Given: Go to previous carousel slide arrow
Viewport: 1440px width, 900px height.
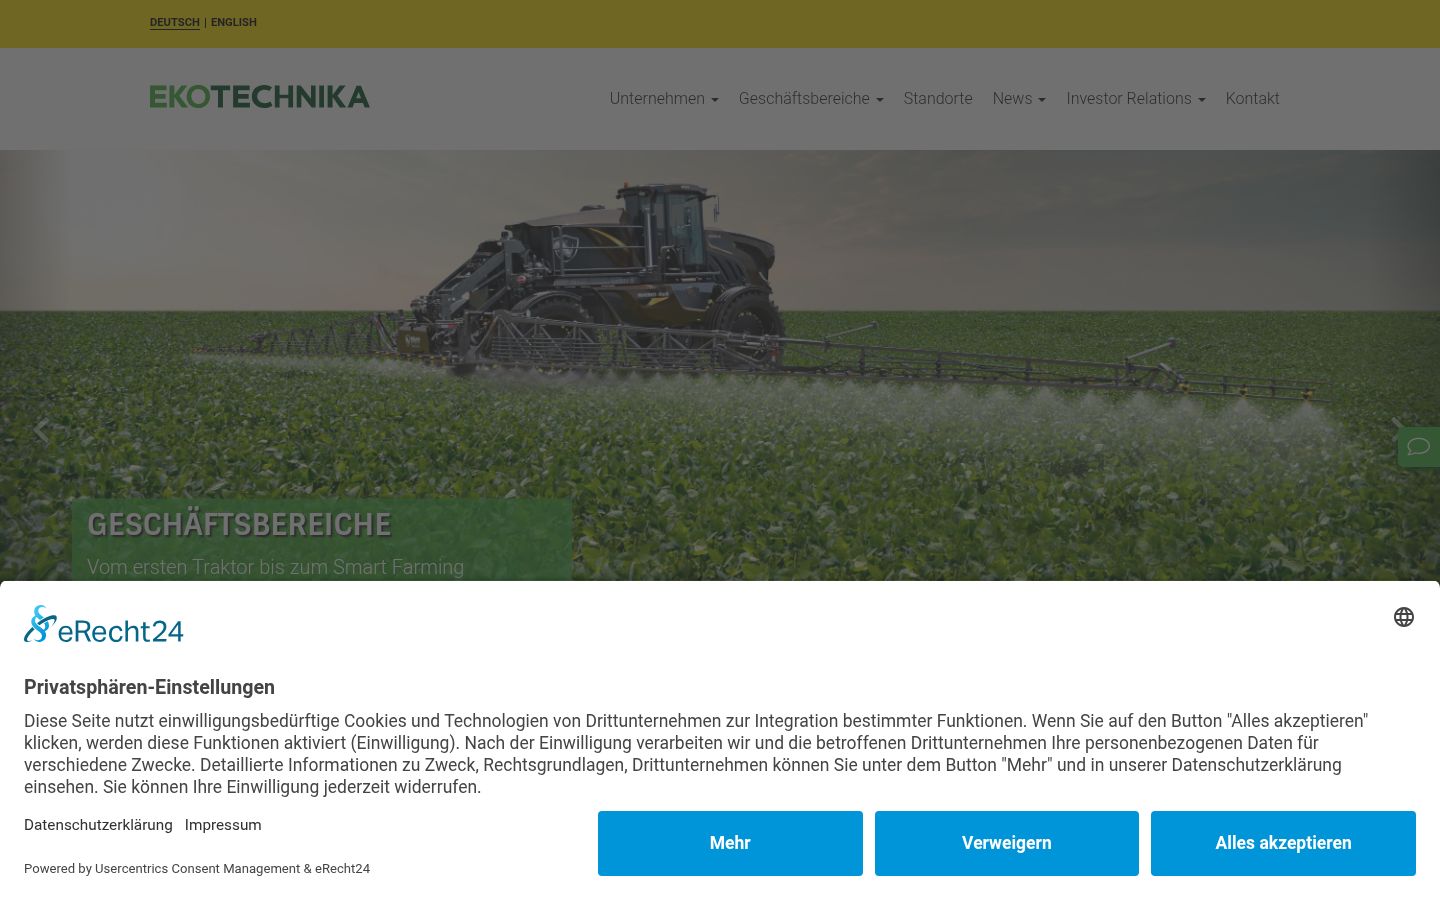Looking at the screenshot, I should (x=41, y=431).
